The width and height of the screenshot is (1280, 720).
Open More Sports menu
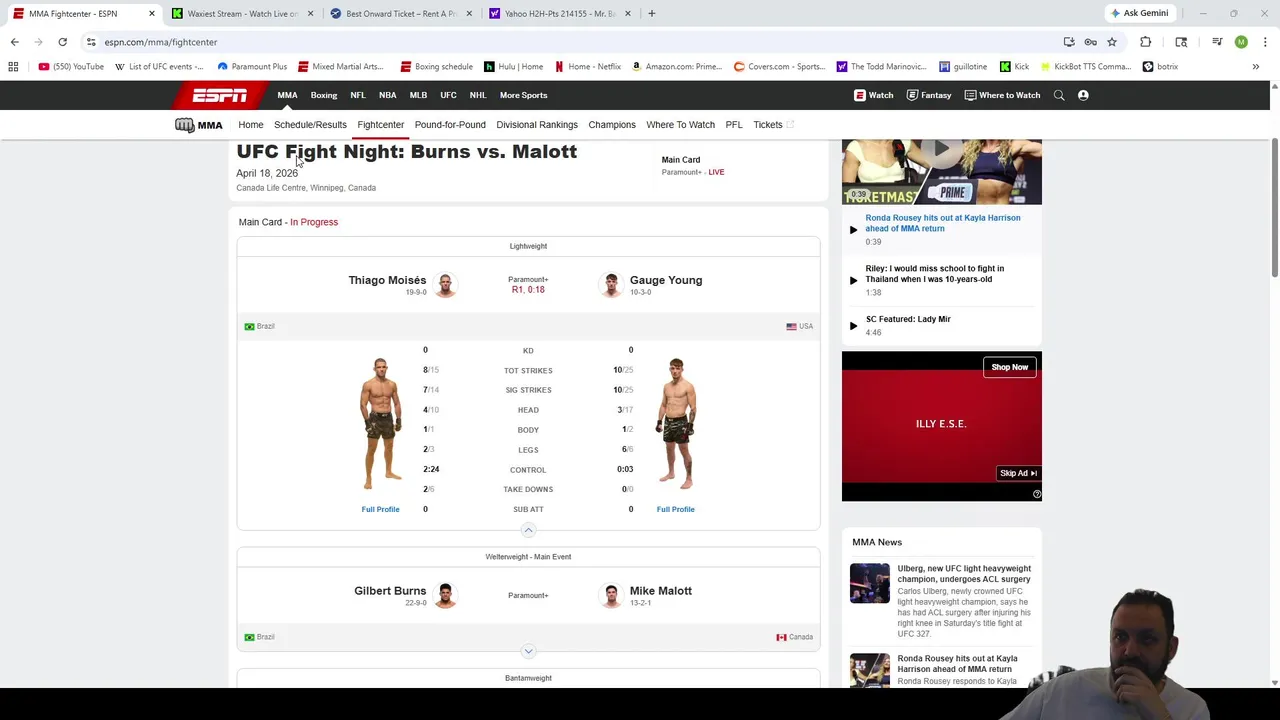pyautogui.click(x=523, y=95)
